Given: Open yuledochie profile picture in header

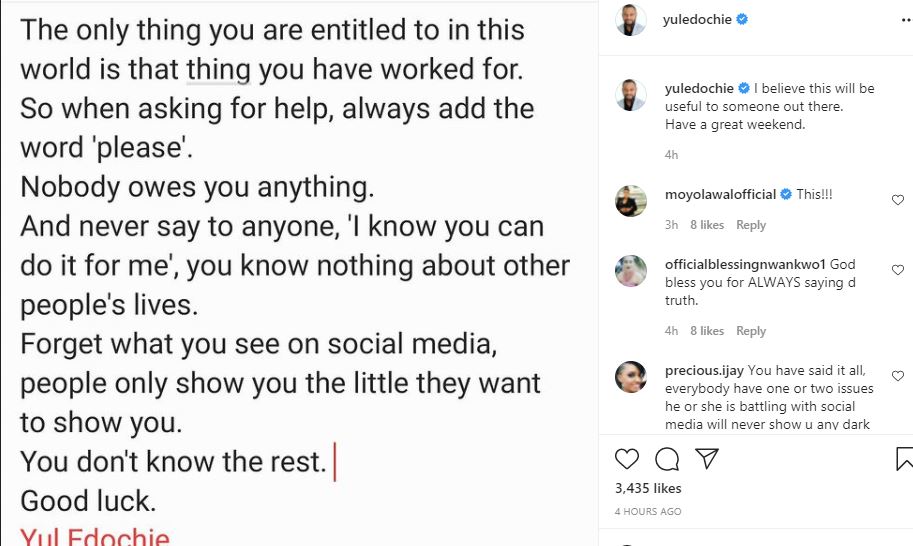Looking at the screenshot, I should (x=631, y=20).
